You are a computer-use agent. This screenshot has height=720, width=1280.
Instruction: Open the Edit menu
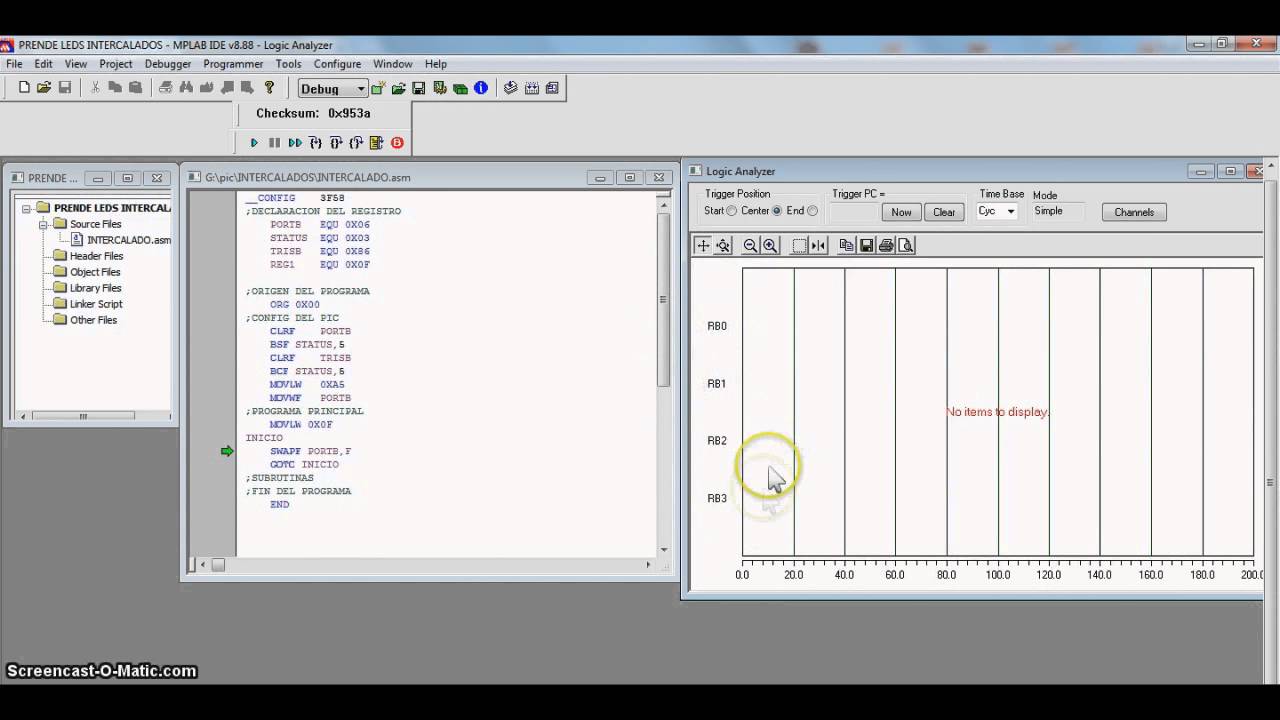(x=44, y=64)
